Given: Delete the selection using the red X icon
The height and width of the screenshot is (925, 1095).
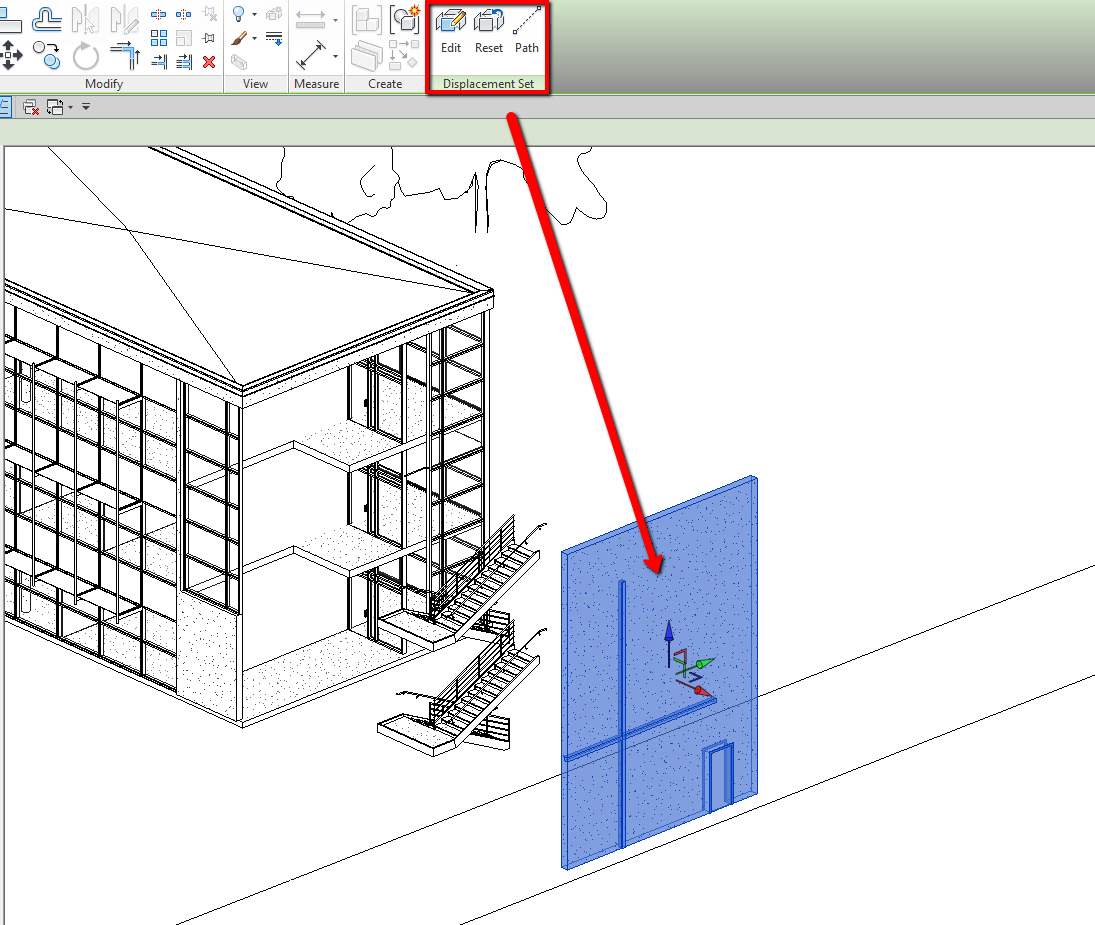Looking at the screenshot, I should point(208,62).
